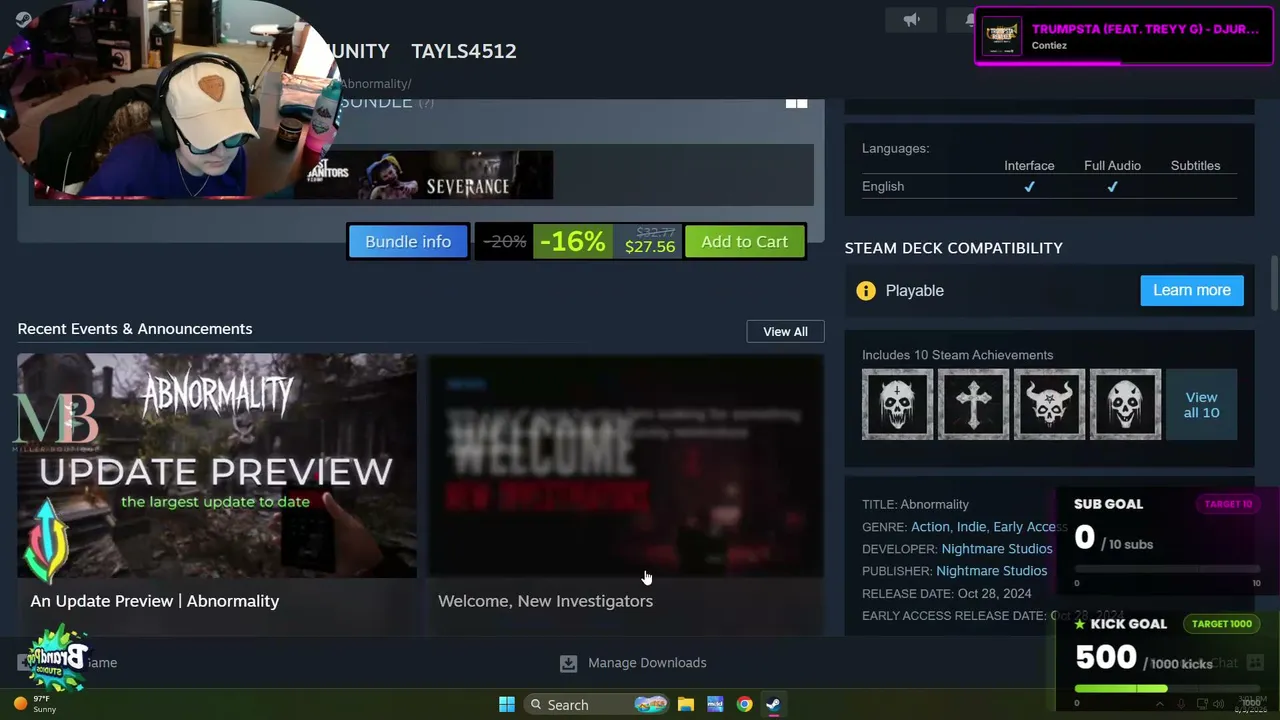This screenshot has width=1280, height=720.
Task: Click the Windows taskbar Search box
Action: 596,704
